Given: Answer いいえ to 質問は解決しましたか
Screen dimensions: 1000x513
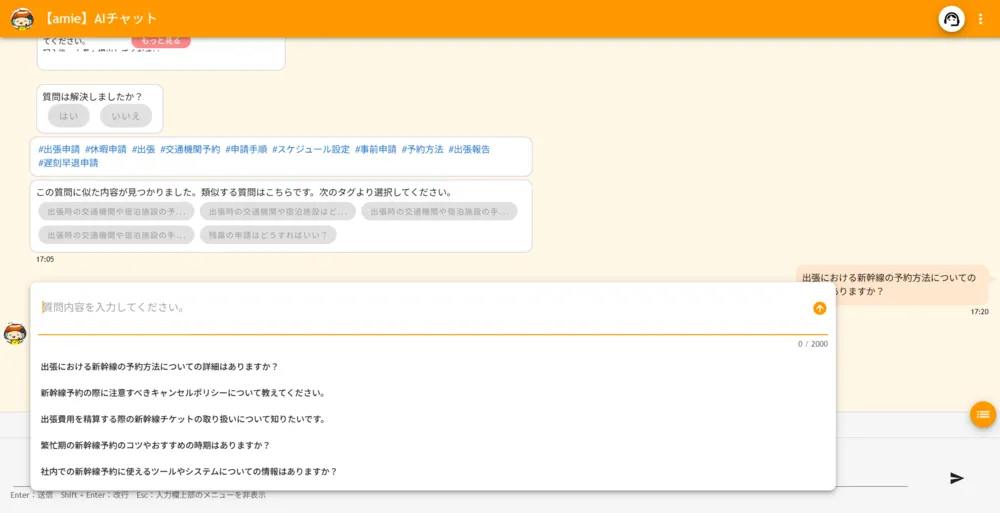Looking at the screenshot, I should 126,116.
